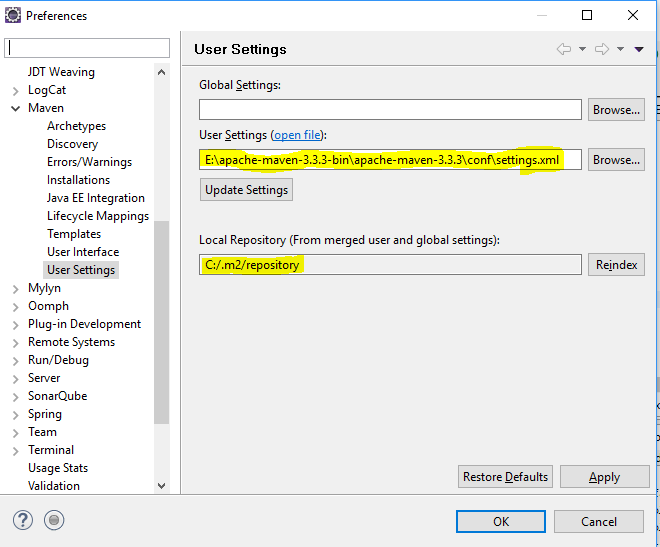660x547 pixels.
Task: Click the Update Settings button
Action: [x=246, y=190]
